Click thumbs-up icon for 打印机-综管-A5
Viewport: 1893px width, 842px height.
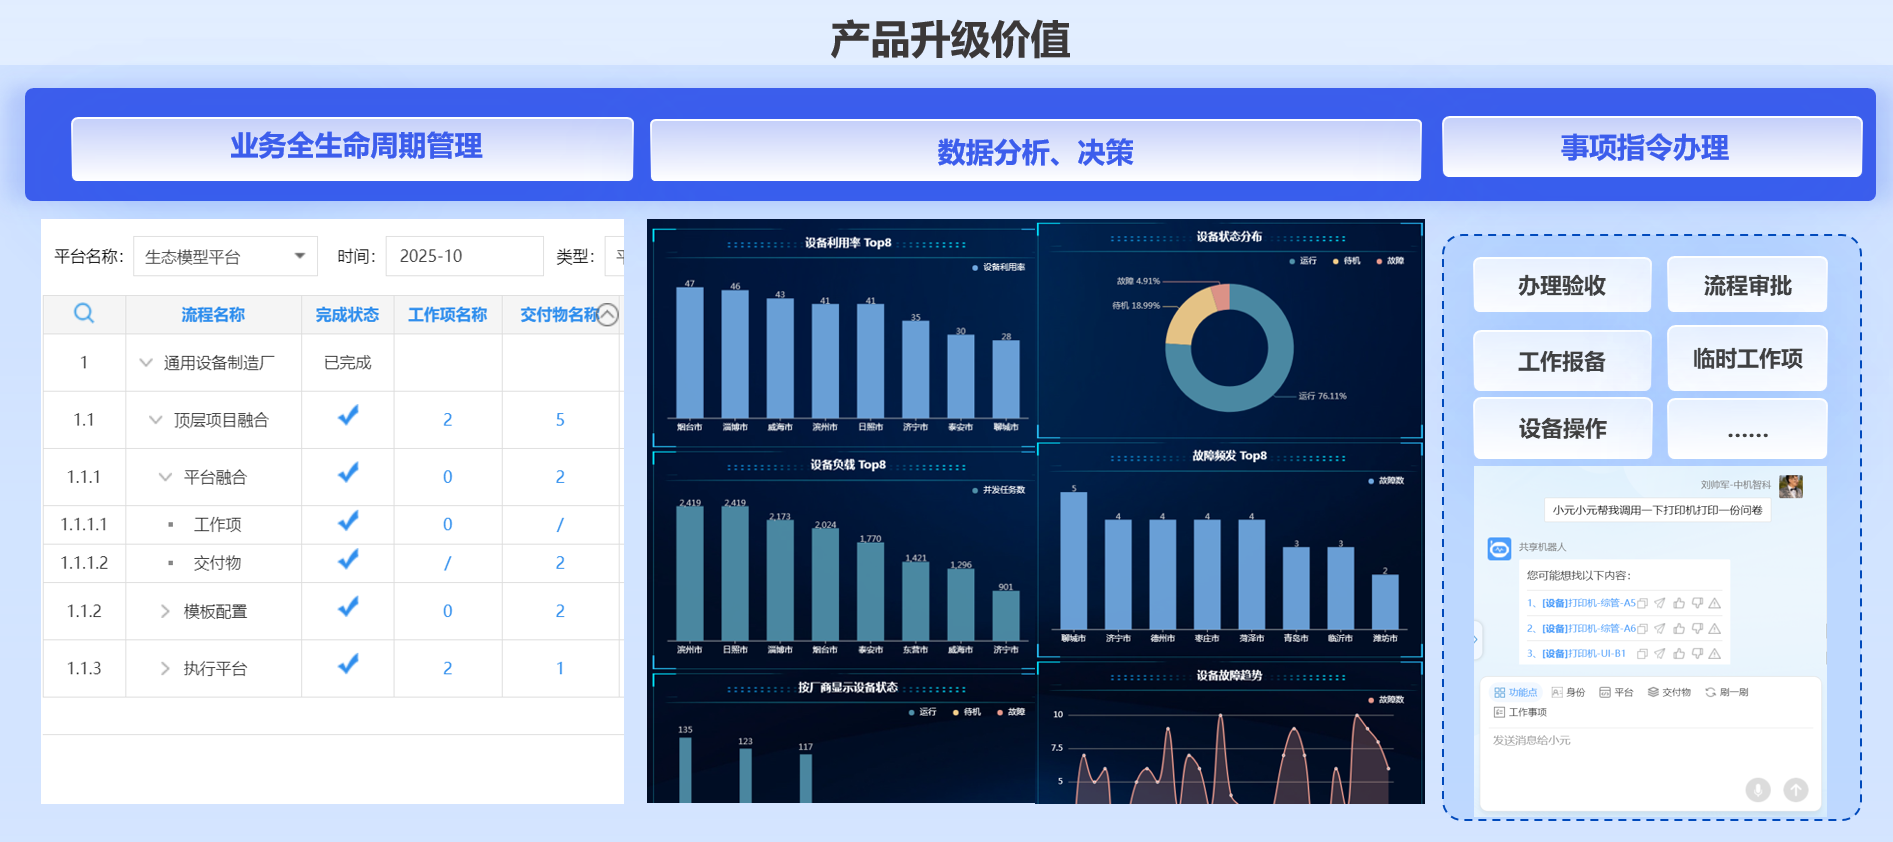click(x=1679, y=603)
